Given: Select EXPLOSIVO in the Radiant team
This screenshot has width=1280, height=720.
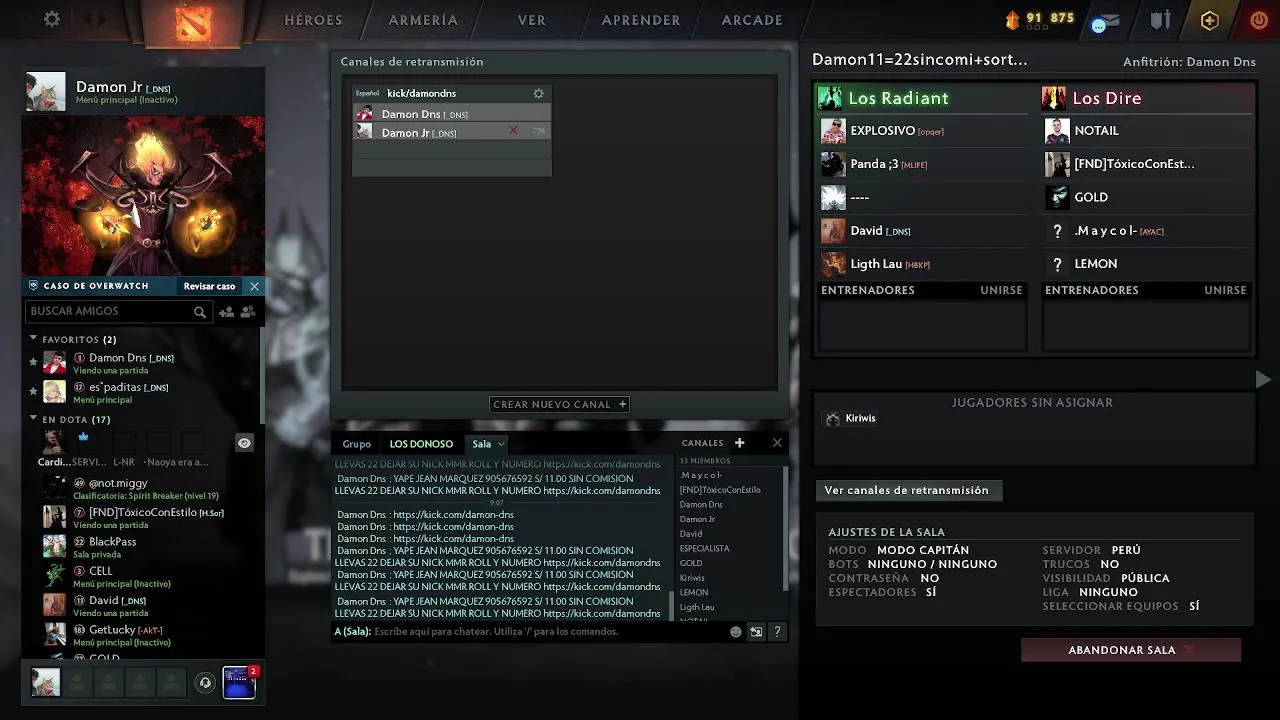Looking at the screenshot, I should (x=922, y=131).
